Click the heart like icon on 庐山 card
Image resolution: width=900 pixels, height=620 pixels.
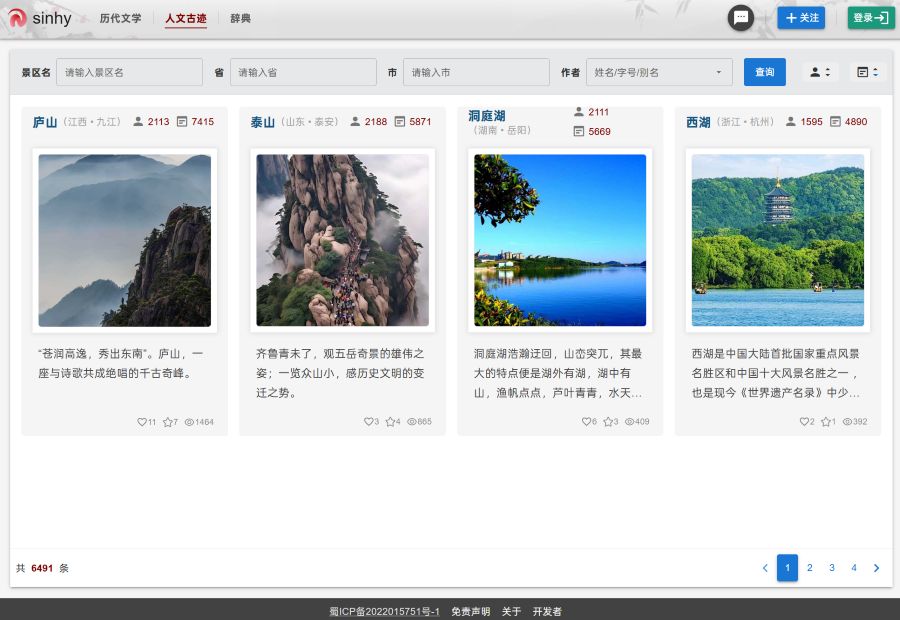pos(142,422)
